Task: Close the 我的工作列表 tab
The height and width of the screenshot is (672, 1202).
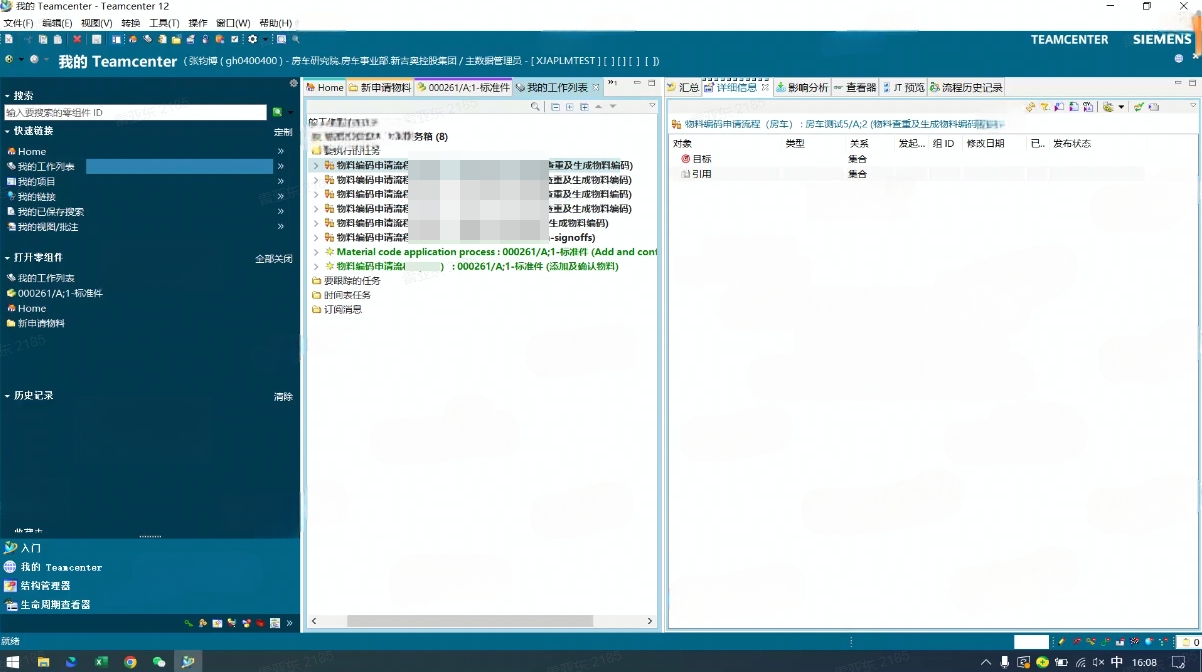Action: point(596,87)
